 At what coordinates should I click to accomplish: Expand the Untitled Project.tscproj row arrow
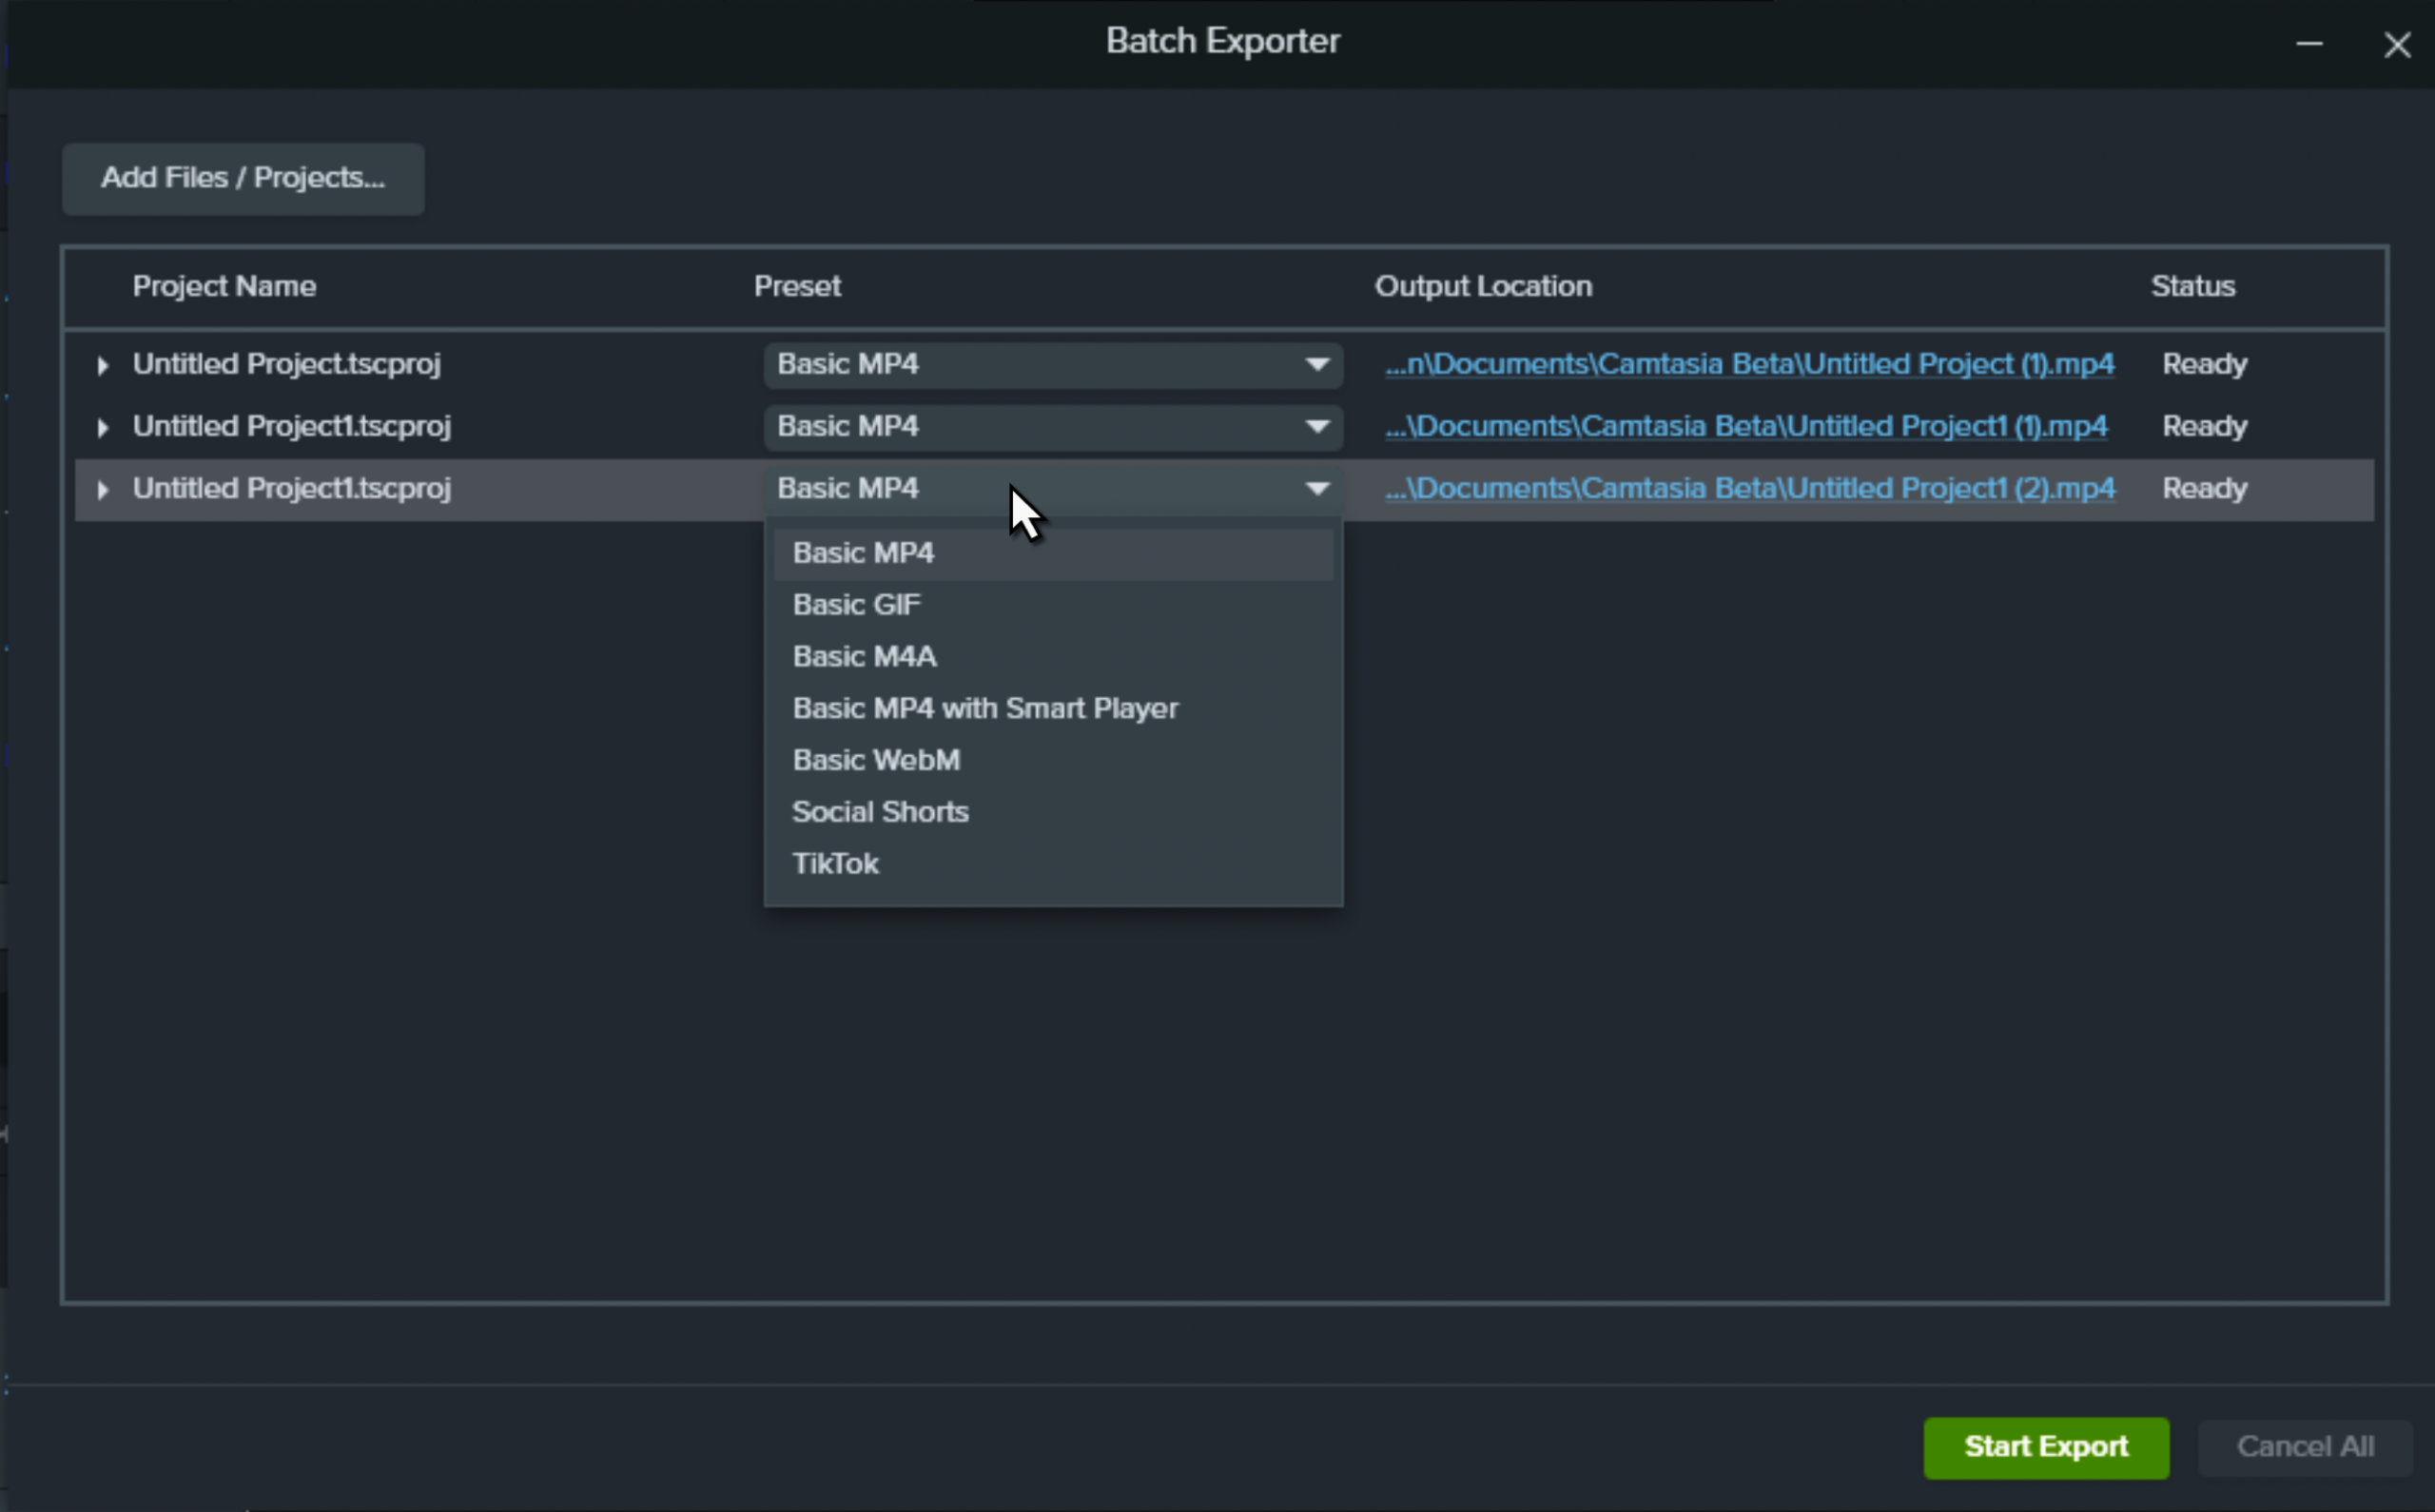(x=102, y=366)
